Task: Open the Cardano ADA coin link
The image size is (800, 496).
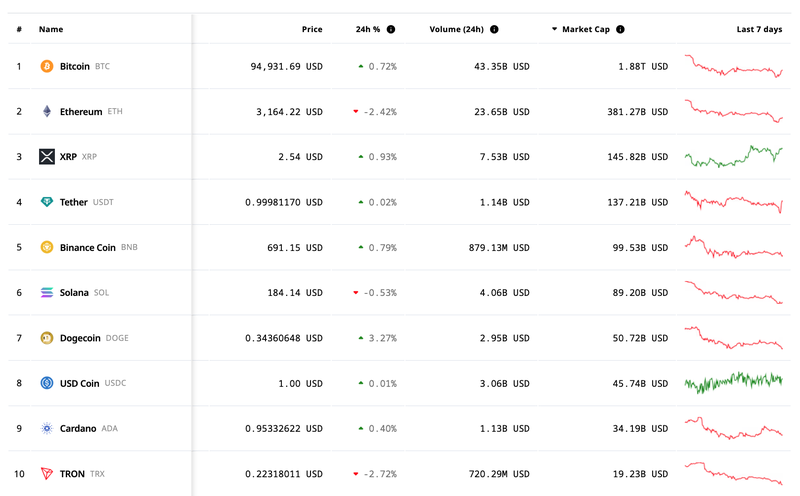Action: 80,428
